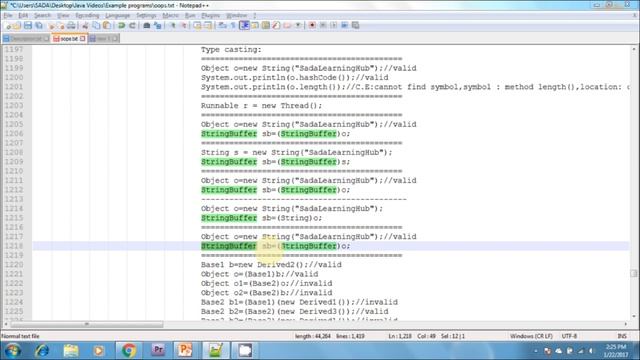Click 'Base1 b=new Derived2();//valid' line

(x=271, y=265)
